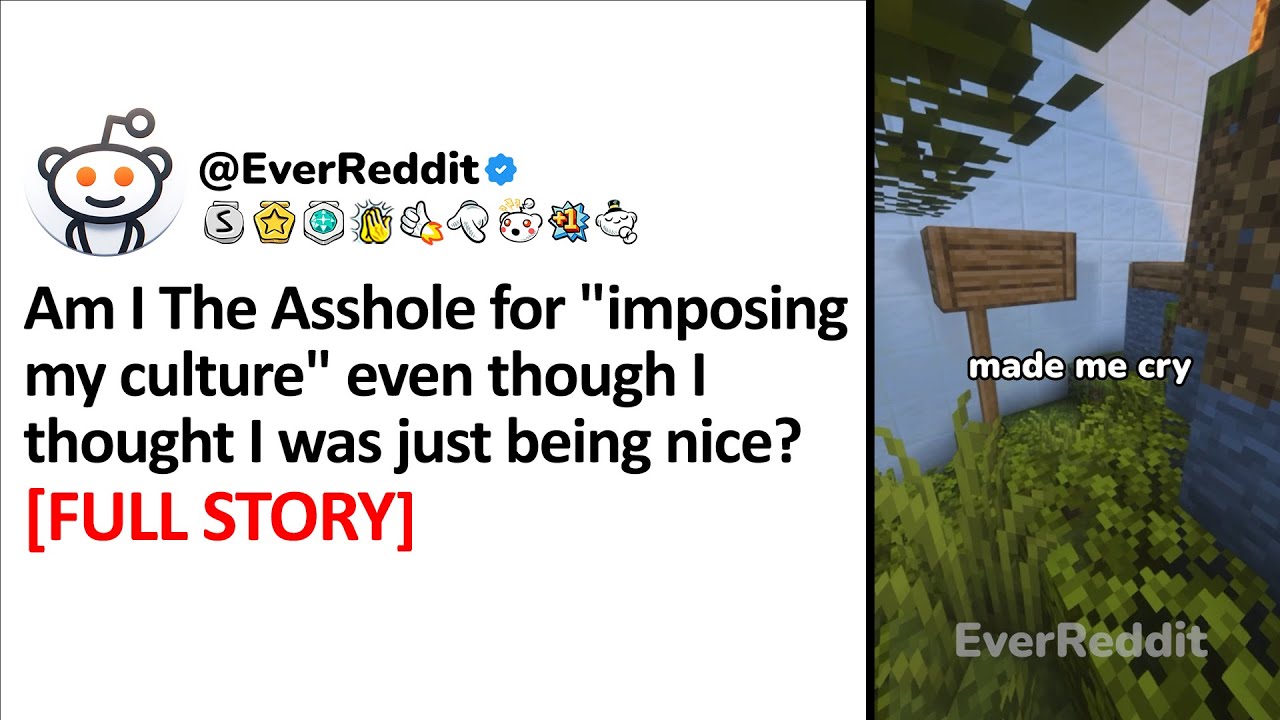Click the clapping hands award

(373, 223)
